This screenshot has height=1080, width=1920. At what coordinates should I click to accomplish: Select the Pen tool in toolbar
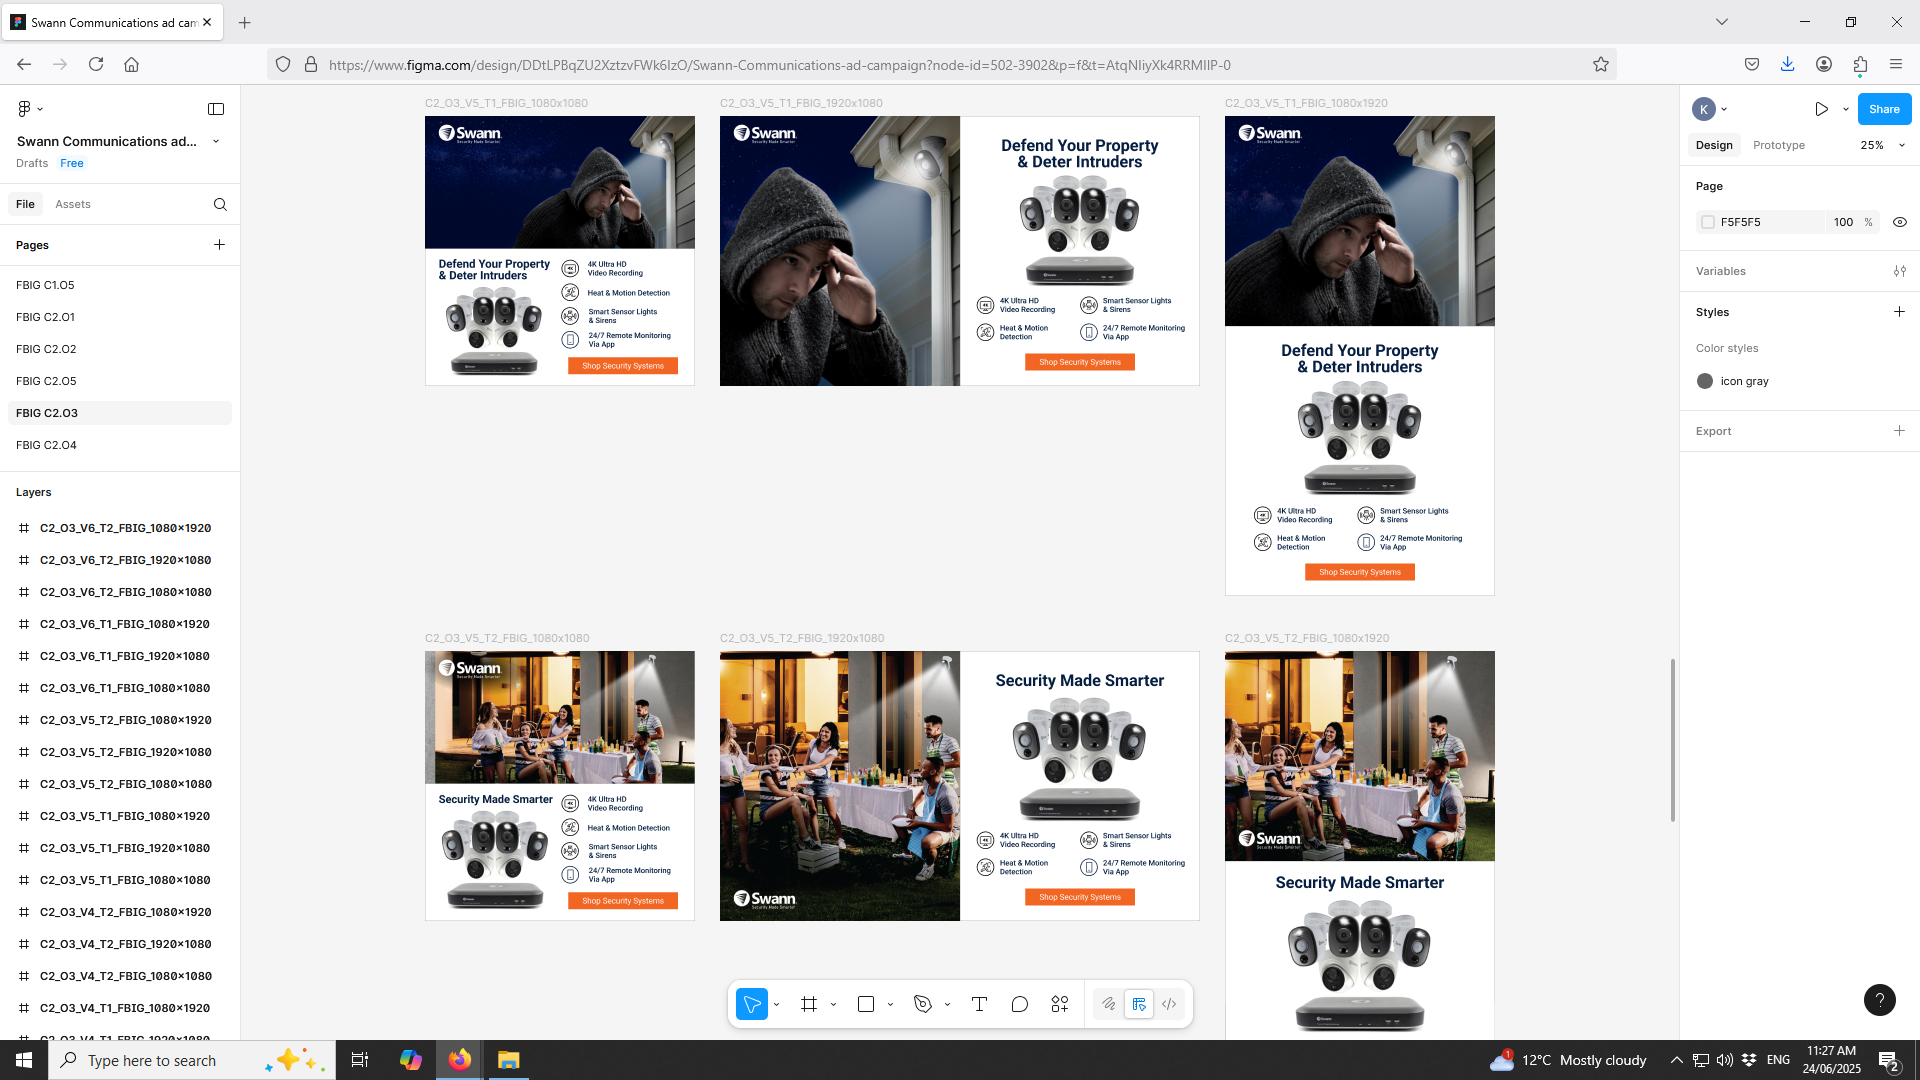pos(923,1004)
